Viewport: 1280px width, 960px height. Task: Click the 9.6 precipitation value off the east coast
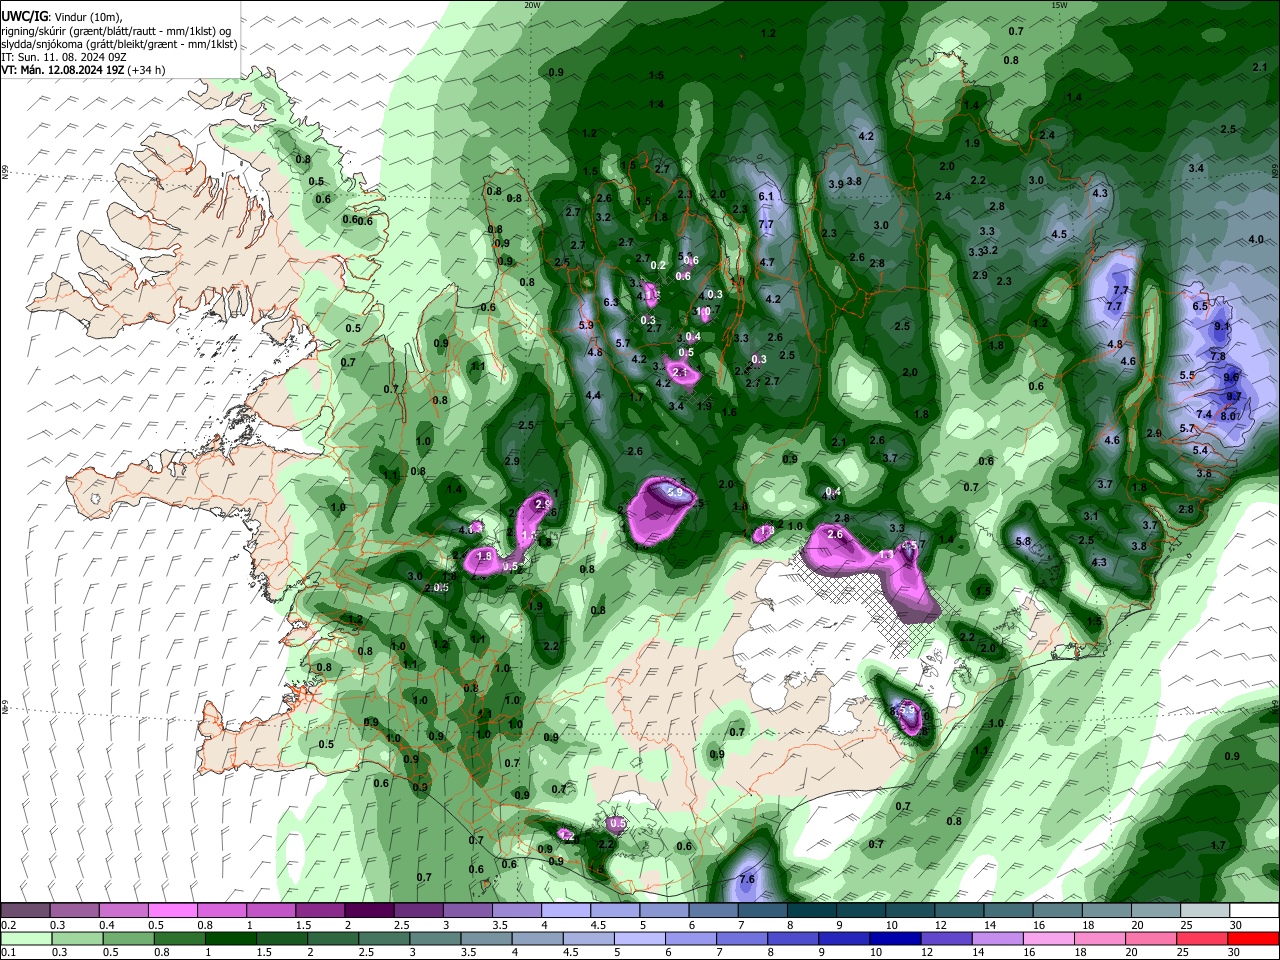pos(1231,377)
